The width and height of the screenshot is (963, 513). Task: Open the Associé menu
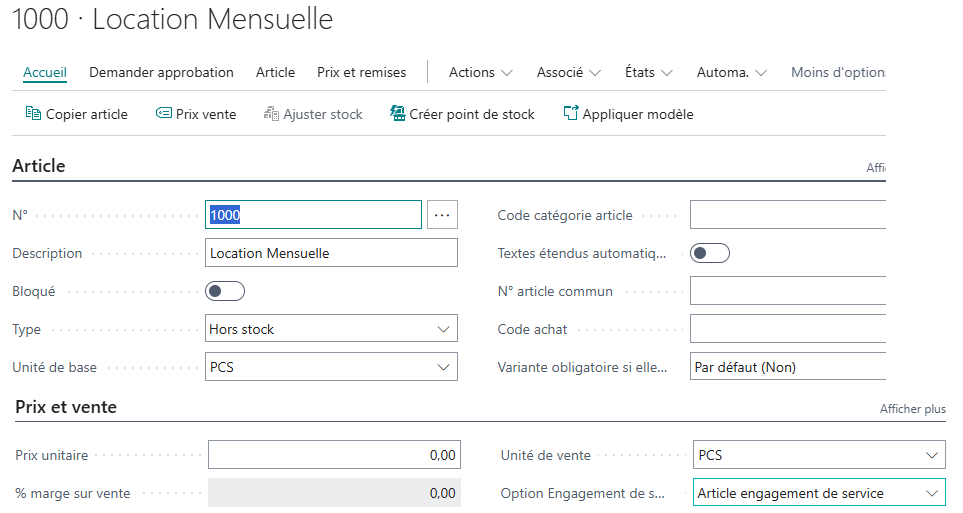[568, 72]
